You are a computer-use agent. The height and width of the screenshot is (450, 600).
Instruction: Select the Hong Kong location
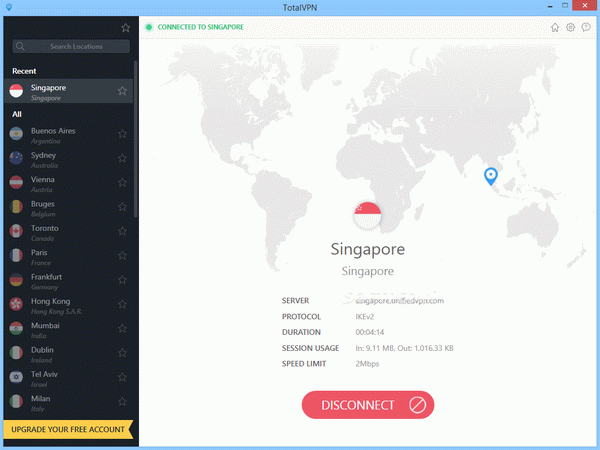[68, 304]
